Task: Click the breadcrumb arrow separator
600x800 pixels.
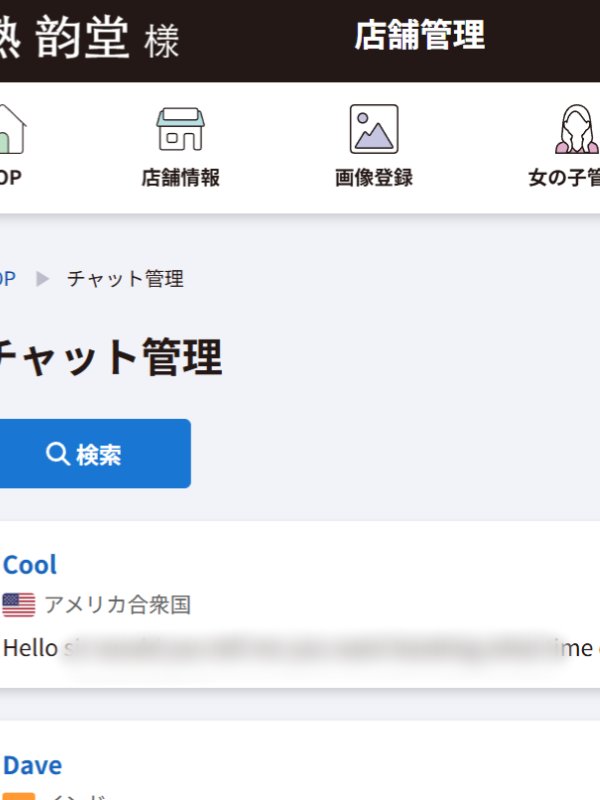Action: [x=42, y=279]
